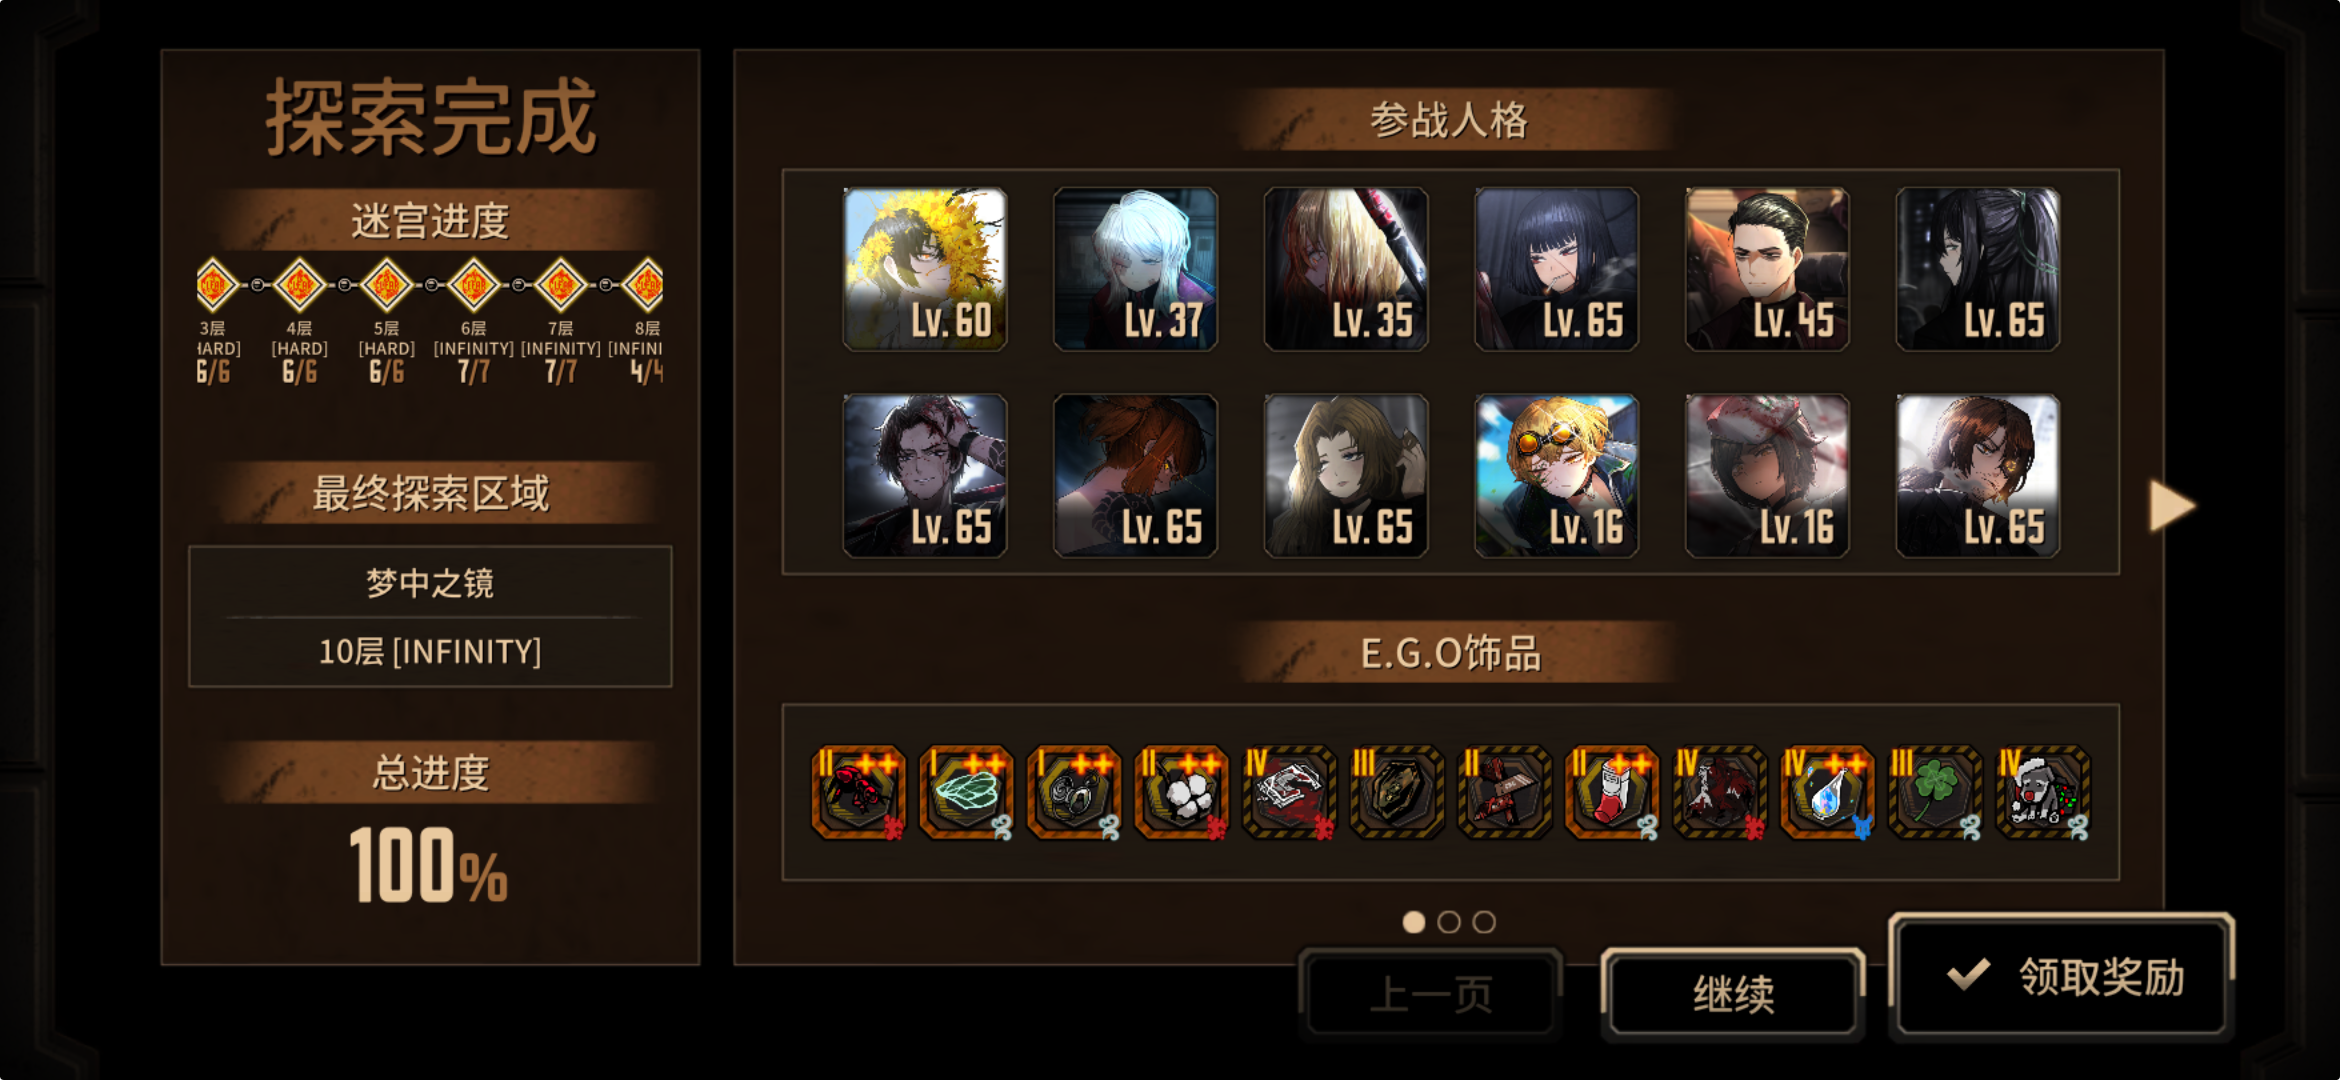Select the red Christmas stocking E.G.O gift
Viewport: 2340px width, 1080px height.
click(1612, 792)
